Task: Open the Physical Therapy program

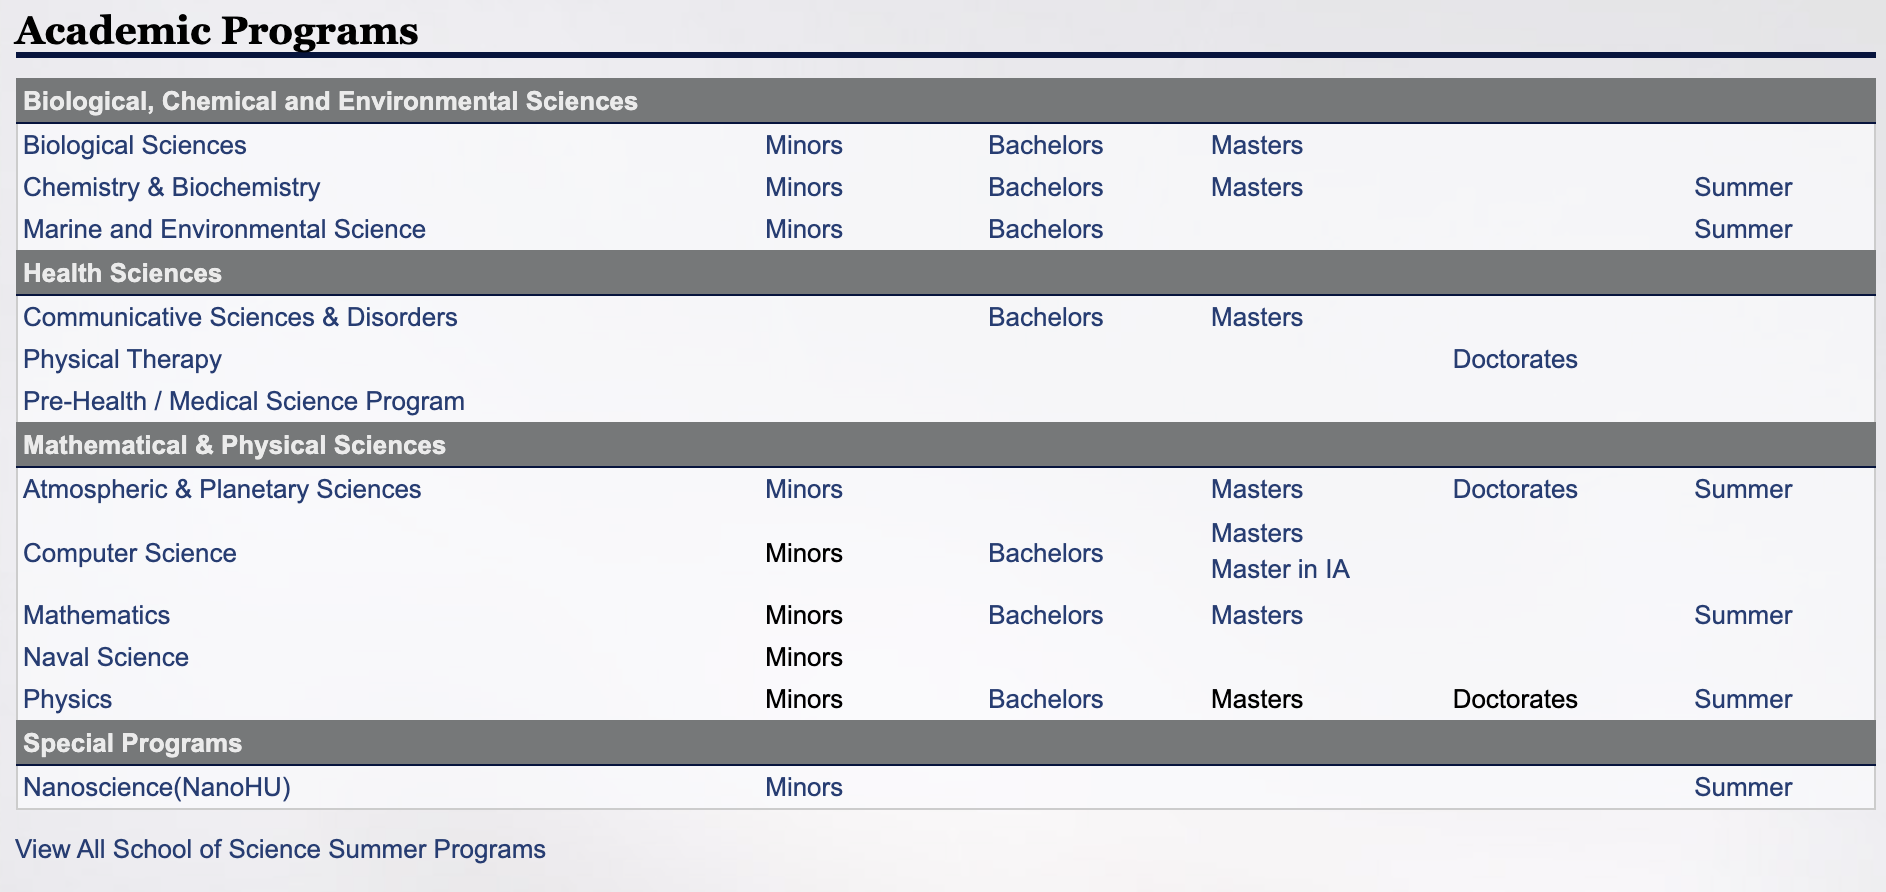Action: point(122,359)
